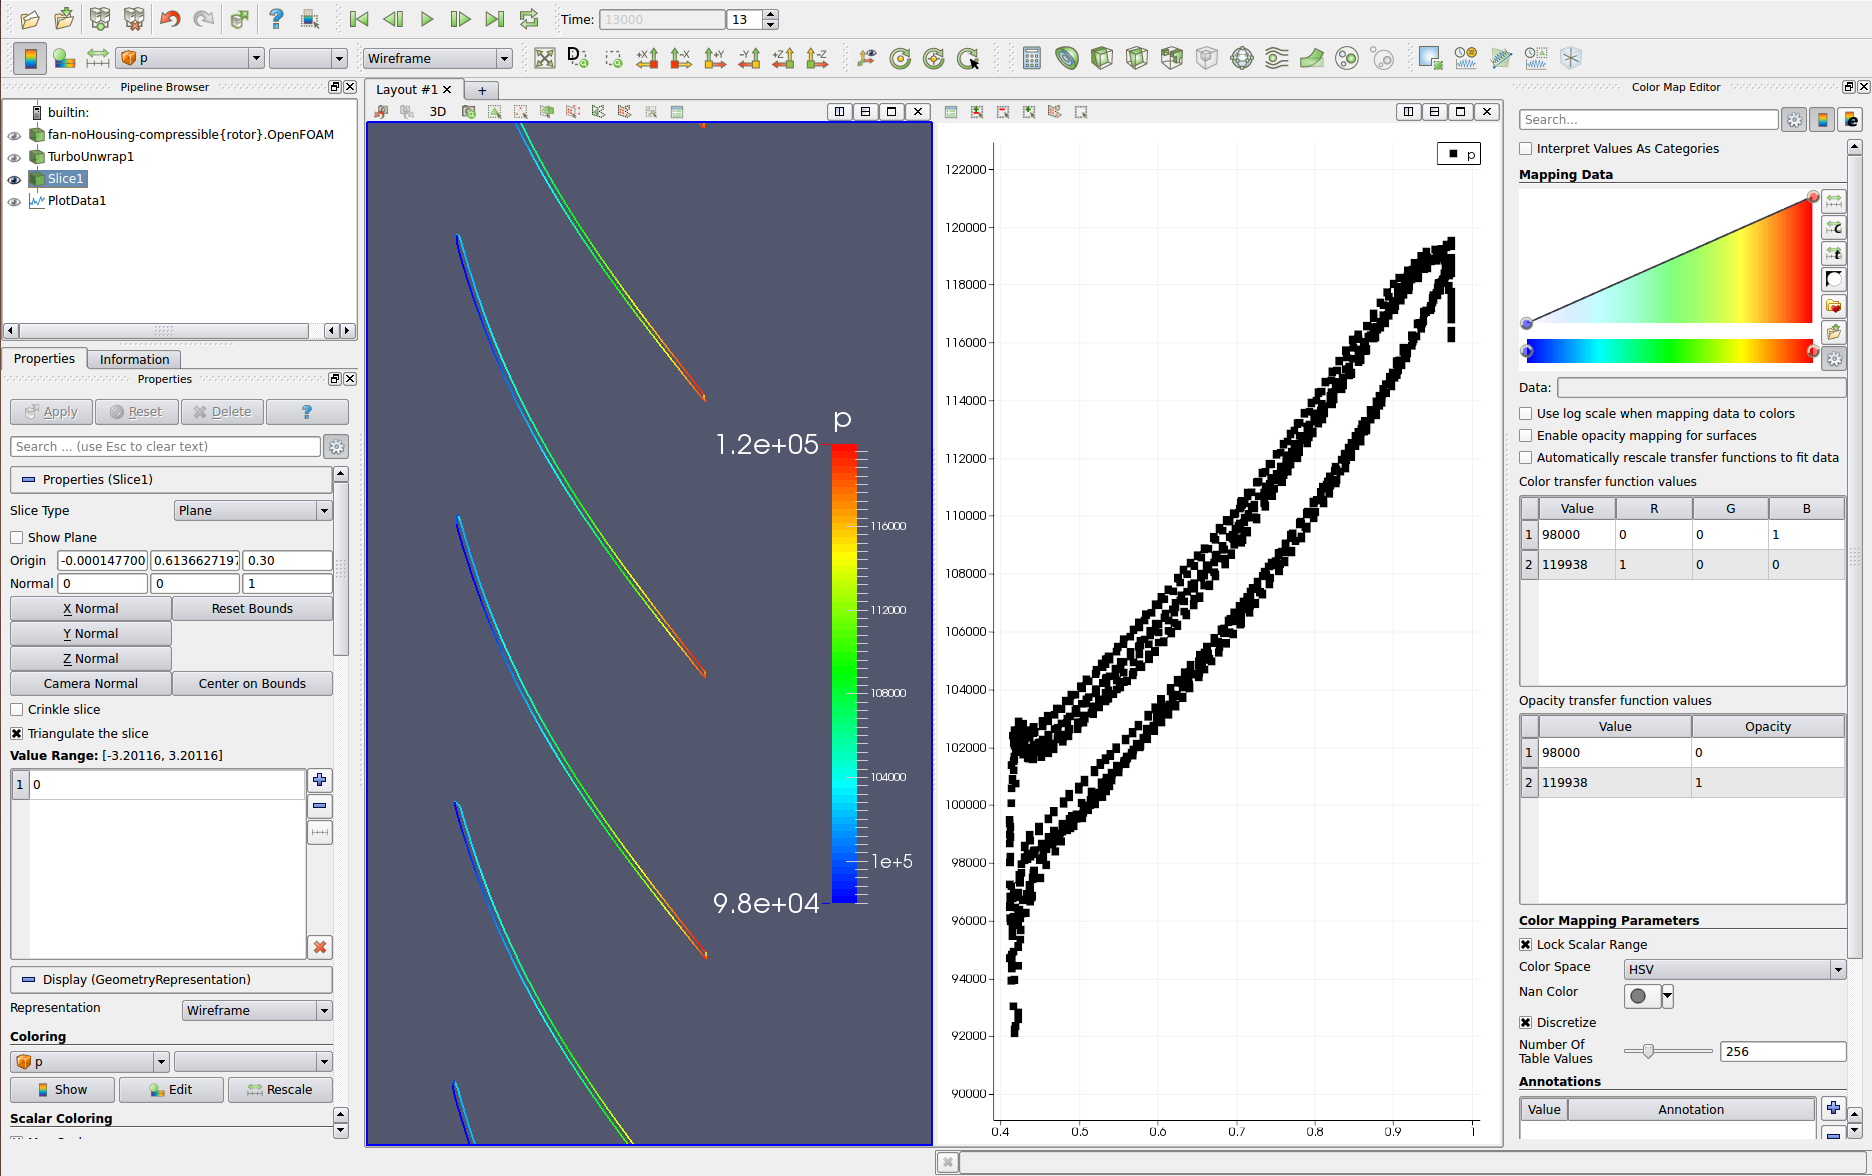Screen dimensions: 1872x1176
Task: Open the Color Space HSV dropdown
Action: [x=1734, y=969]
